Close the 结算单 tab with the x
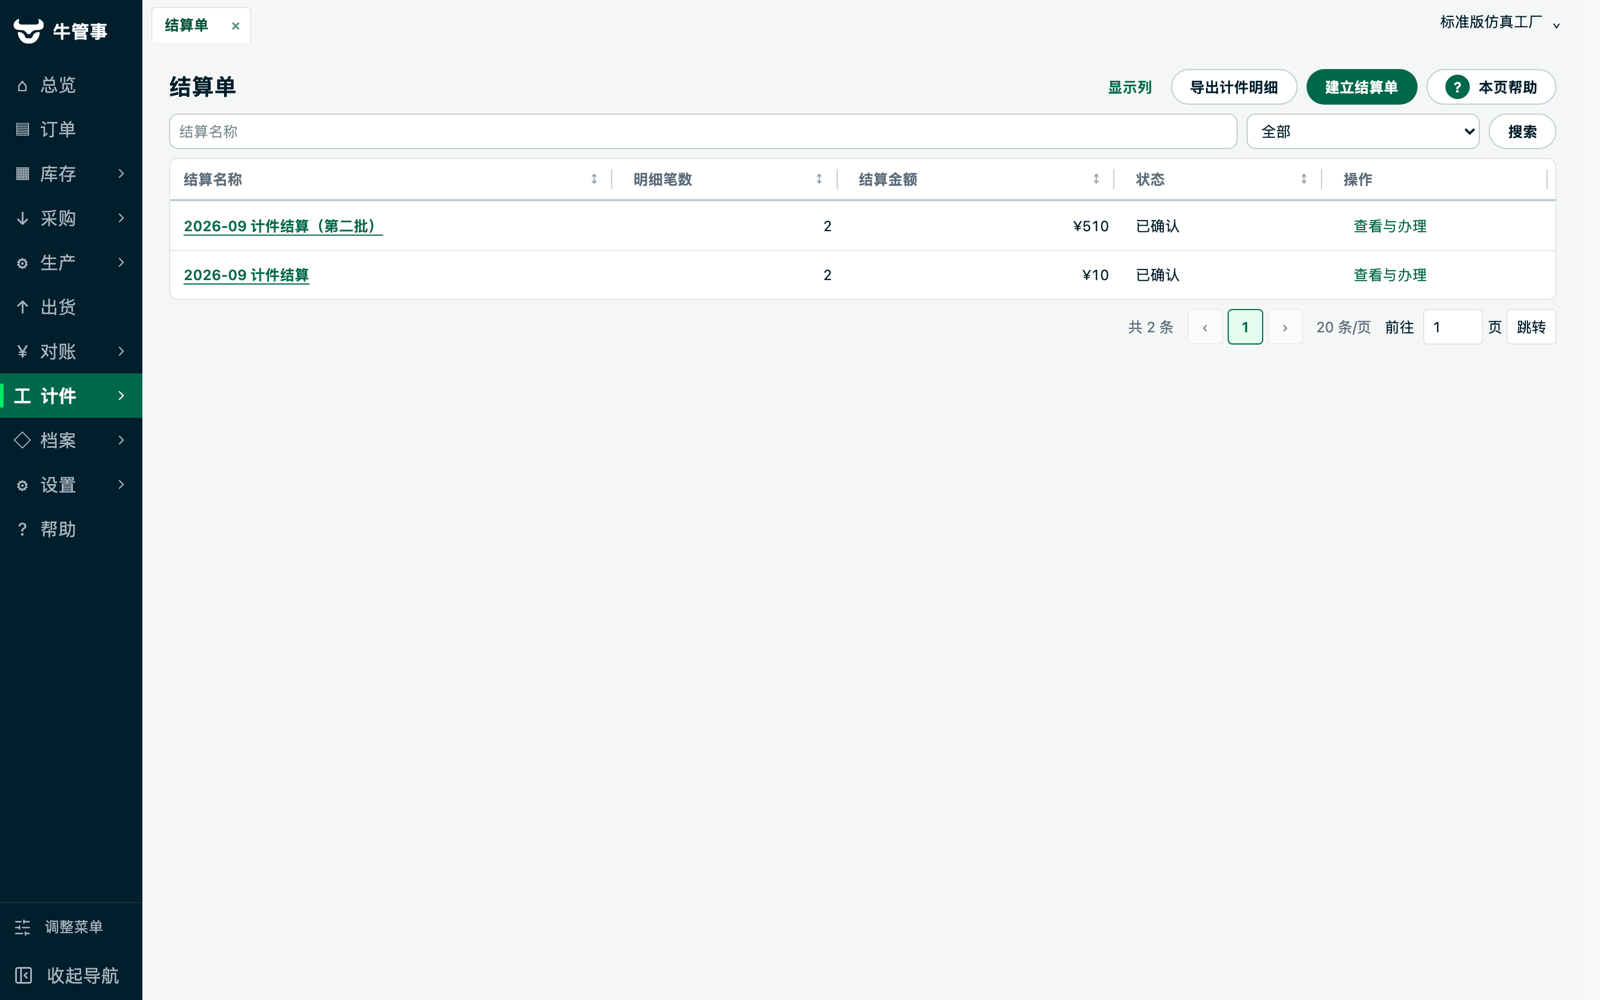This screenshot has height=1000, width=1600. [235, 26]
